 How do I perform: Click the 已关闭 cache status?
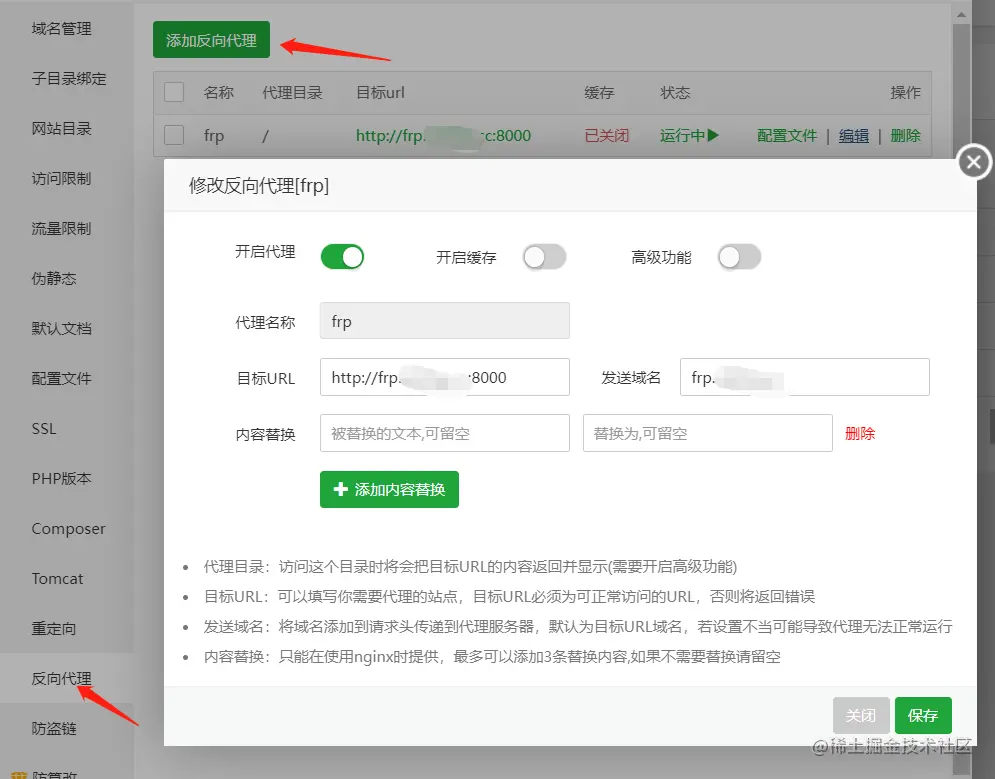pos(606,135)
